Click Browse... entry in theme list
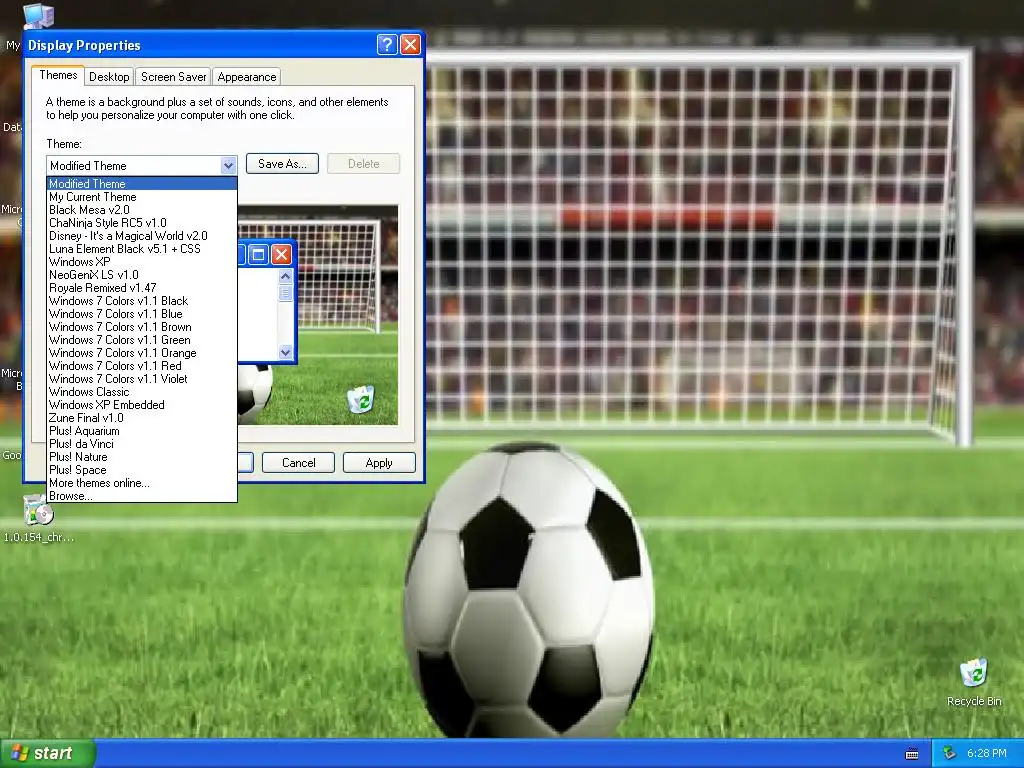Image resolution: width=1024 pixels, height=768 pixels. point(142,496)
